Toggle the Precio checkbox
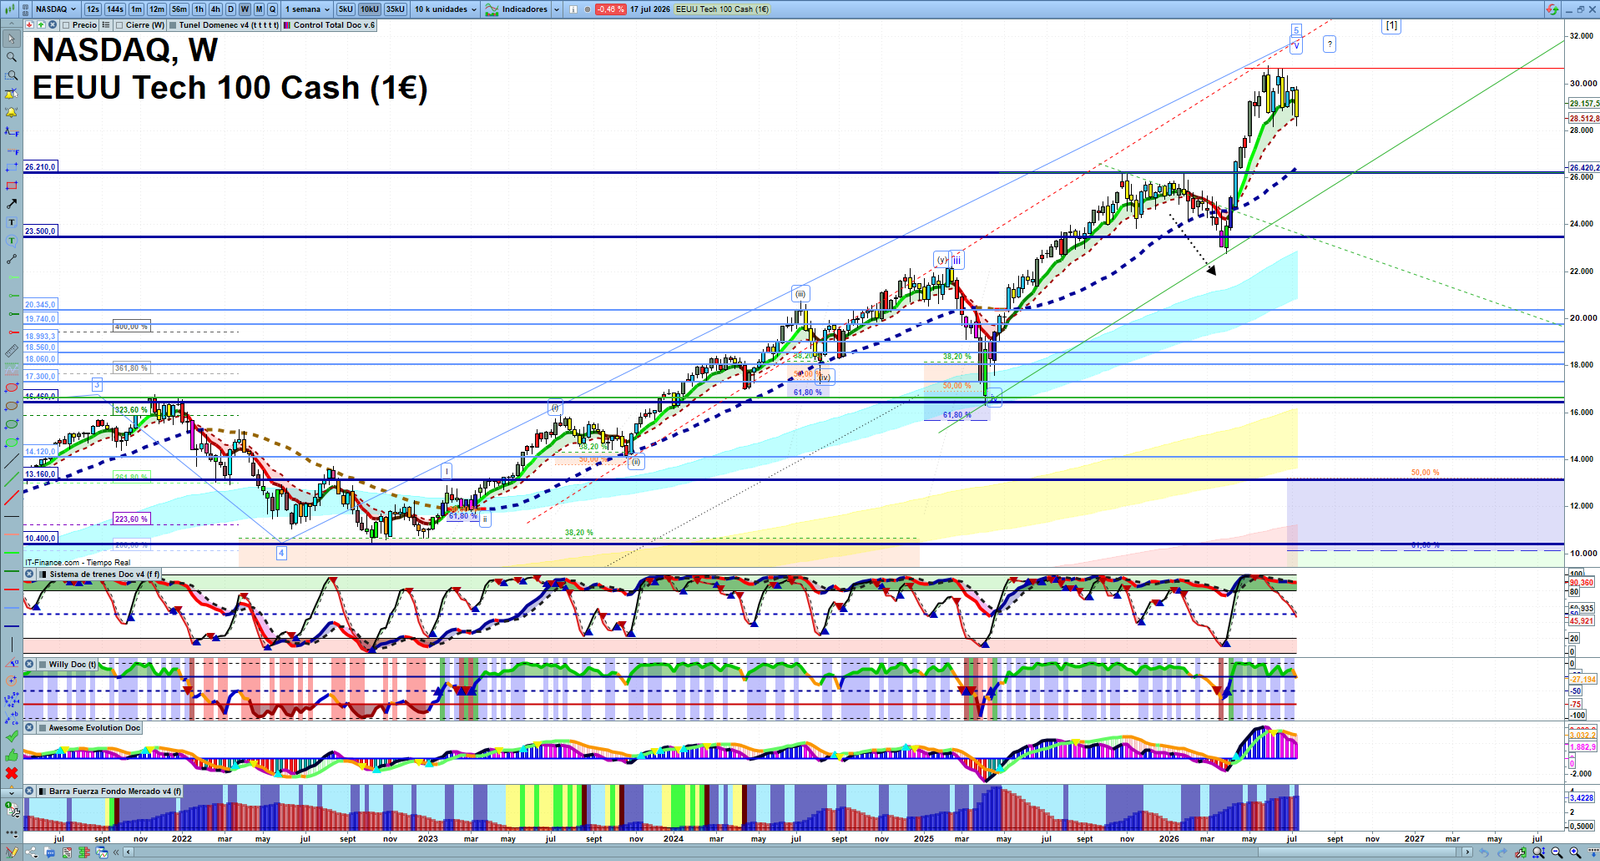1600x861 pixels. tap(66, 25)
